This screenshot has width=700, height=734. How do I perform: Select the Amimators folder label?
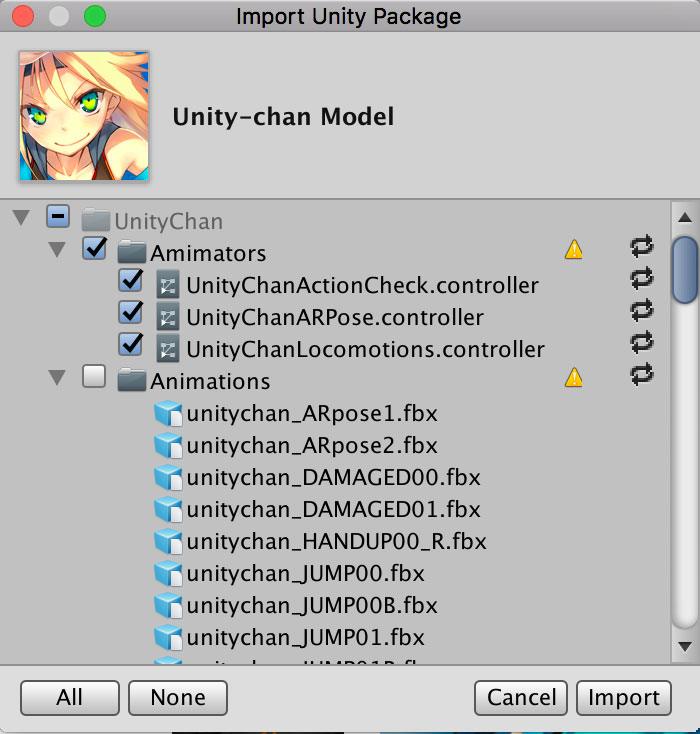pyautogui.click(x=208, y=253)
